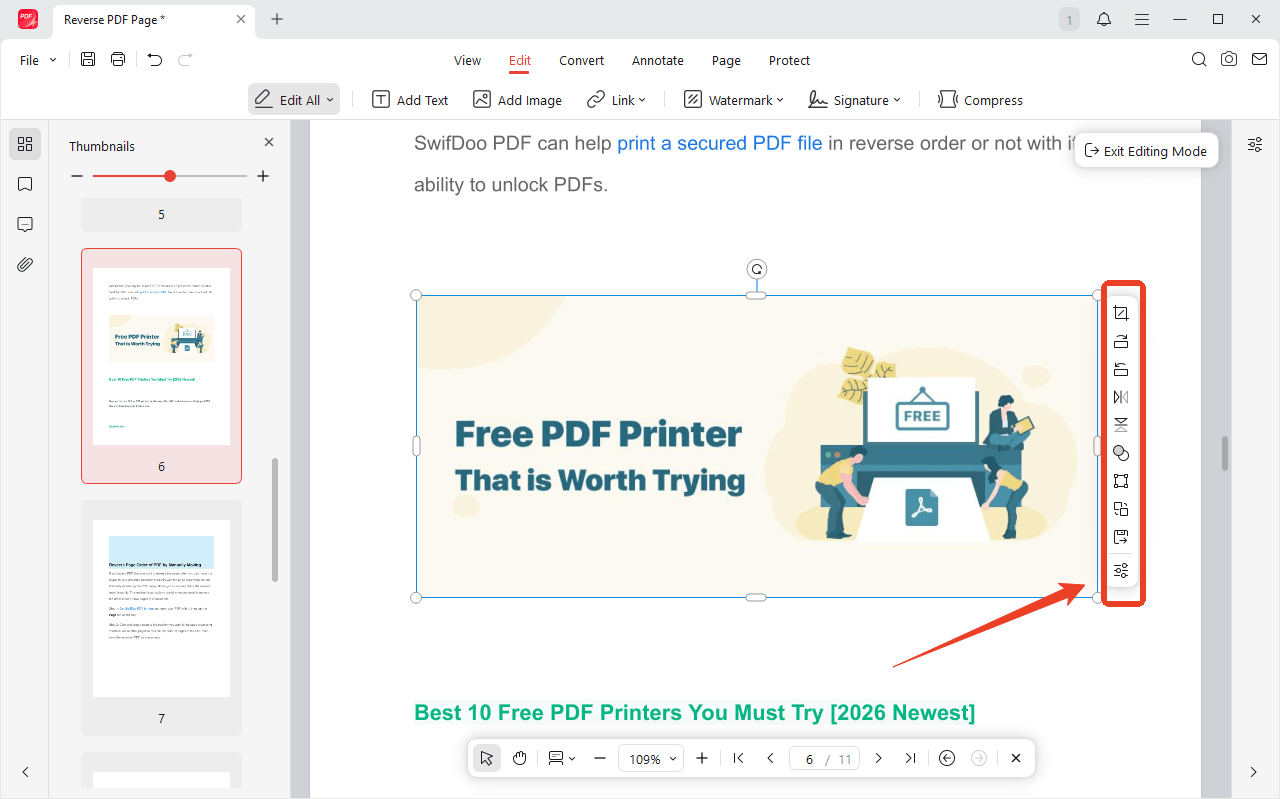Viewport: 1280px width, 799px height.
Task: Flip image vertically
Action: point(1121,426)
